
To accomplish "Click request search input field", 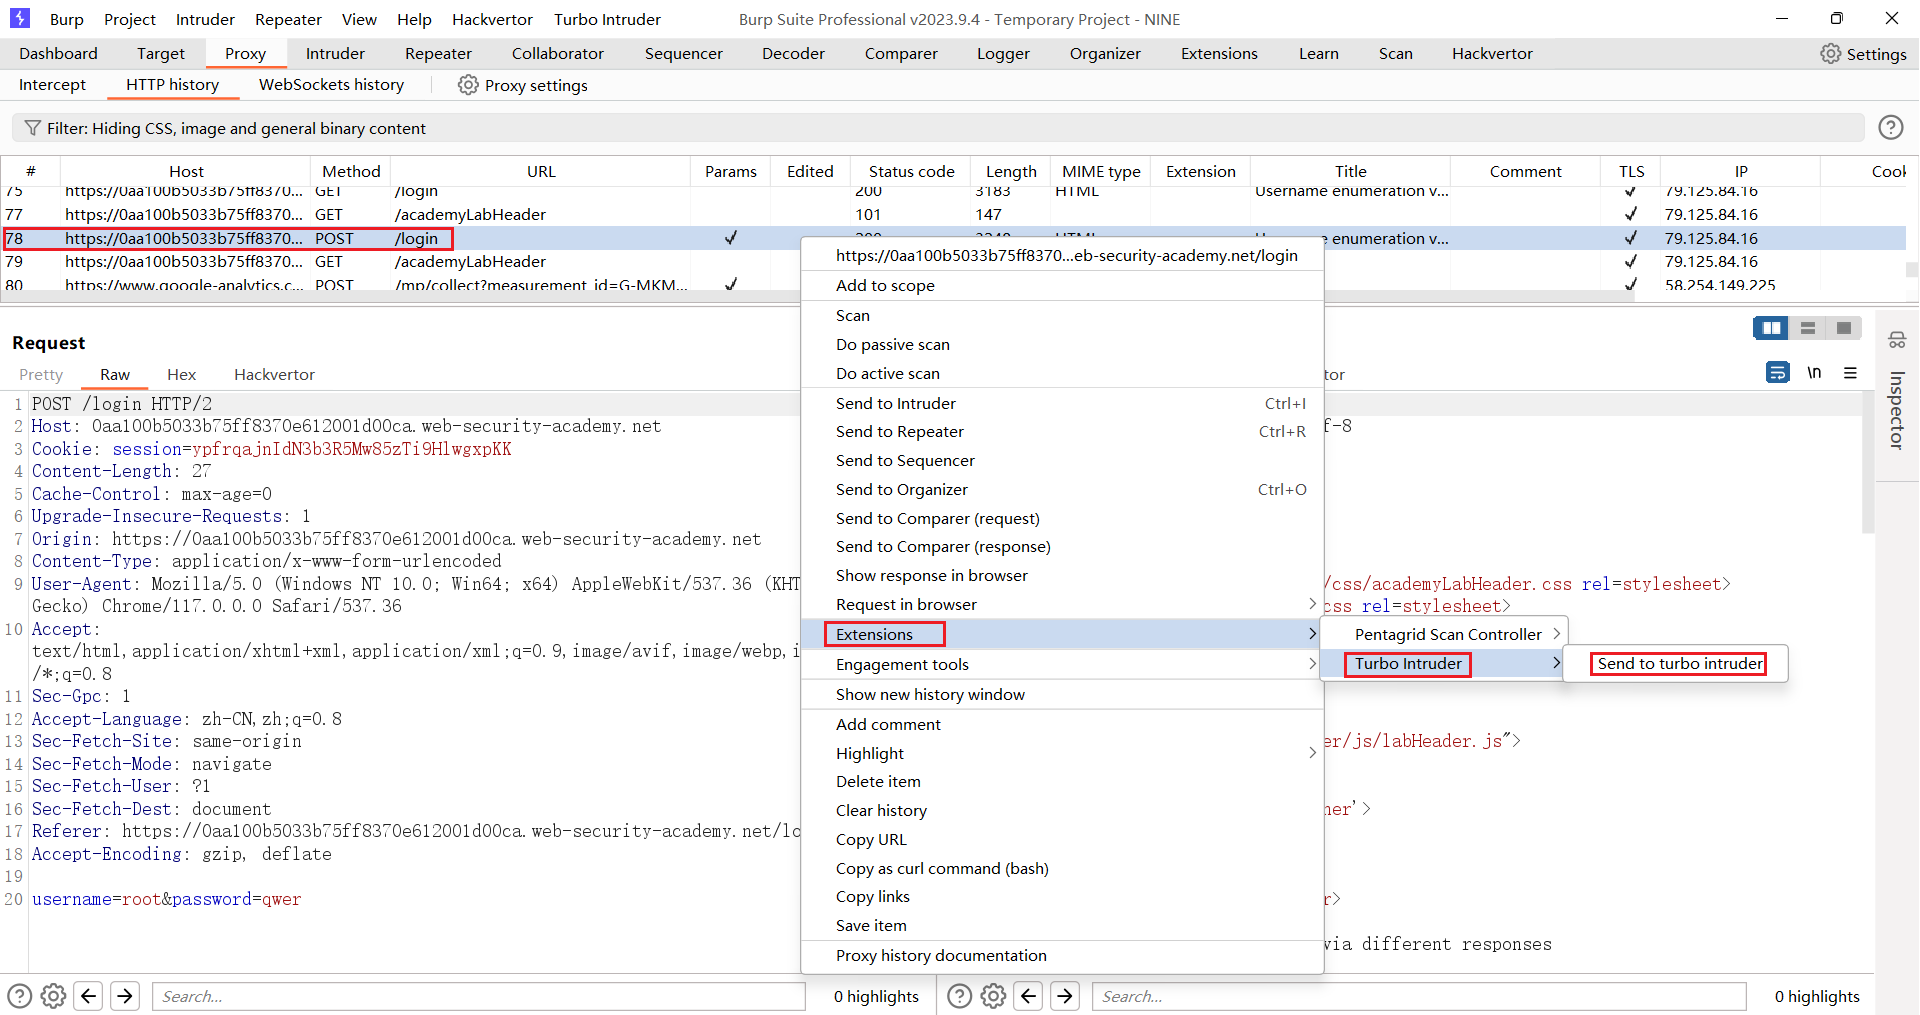I will 478,996.
